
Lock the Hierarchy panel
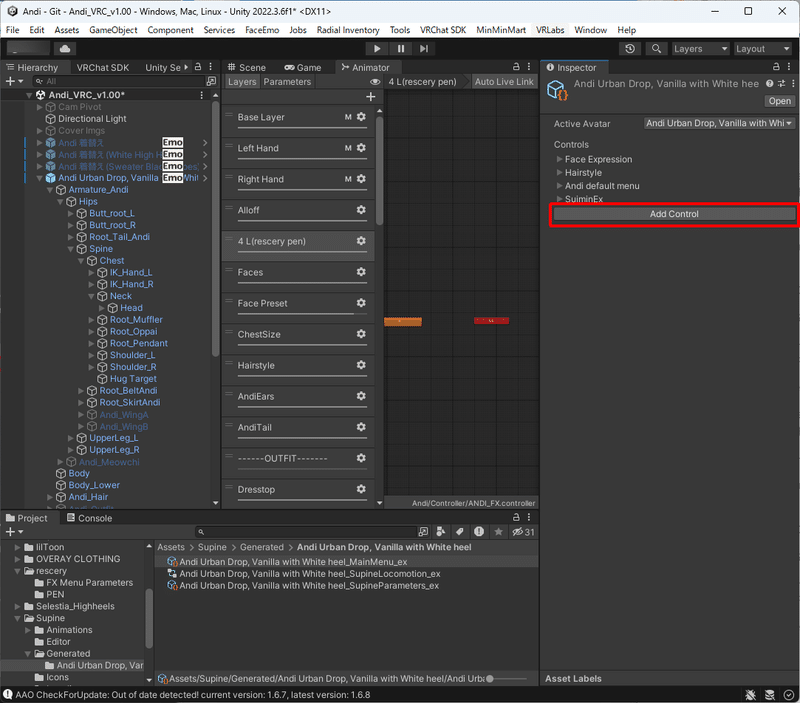pos(198,67)
